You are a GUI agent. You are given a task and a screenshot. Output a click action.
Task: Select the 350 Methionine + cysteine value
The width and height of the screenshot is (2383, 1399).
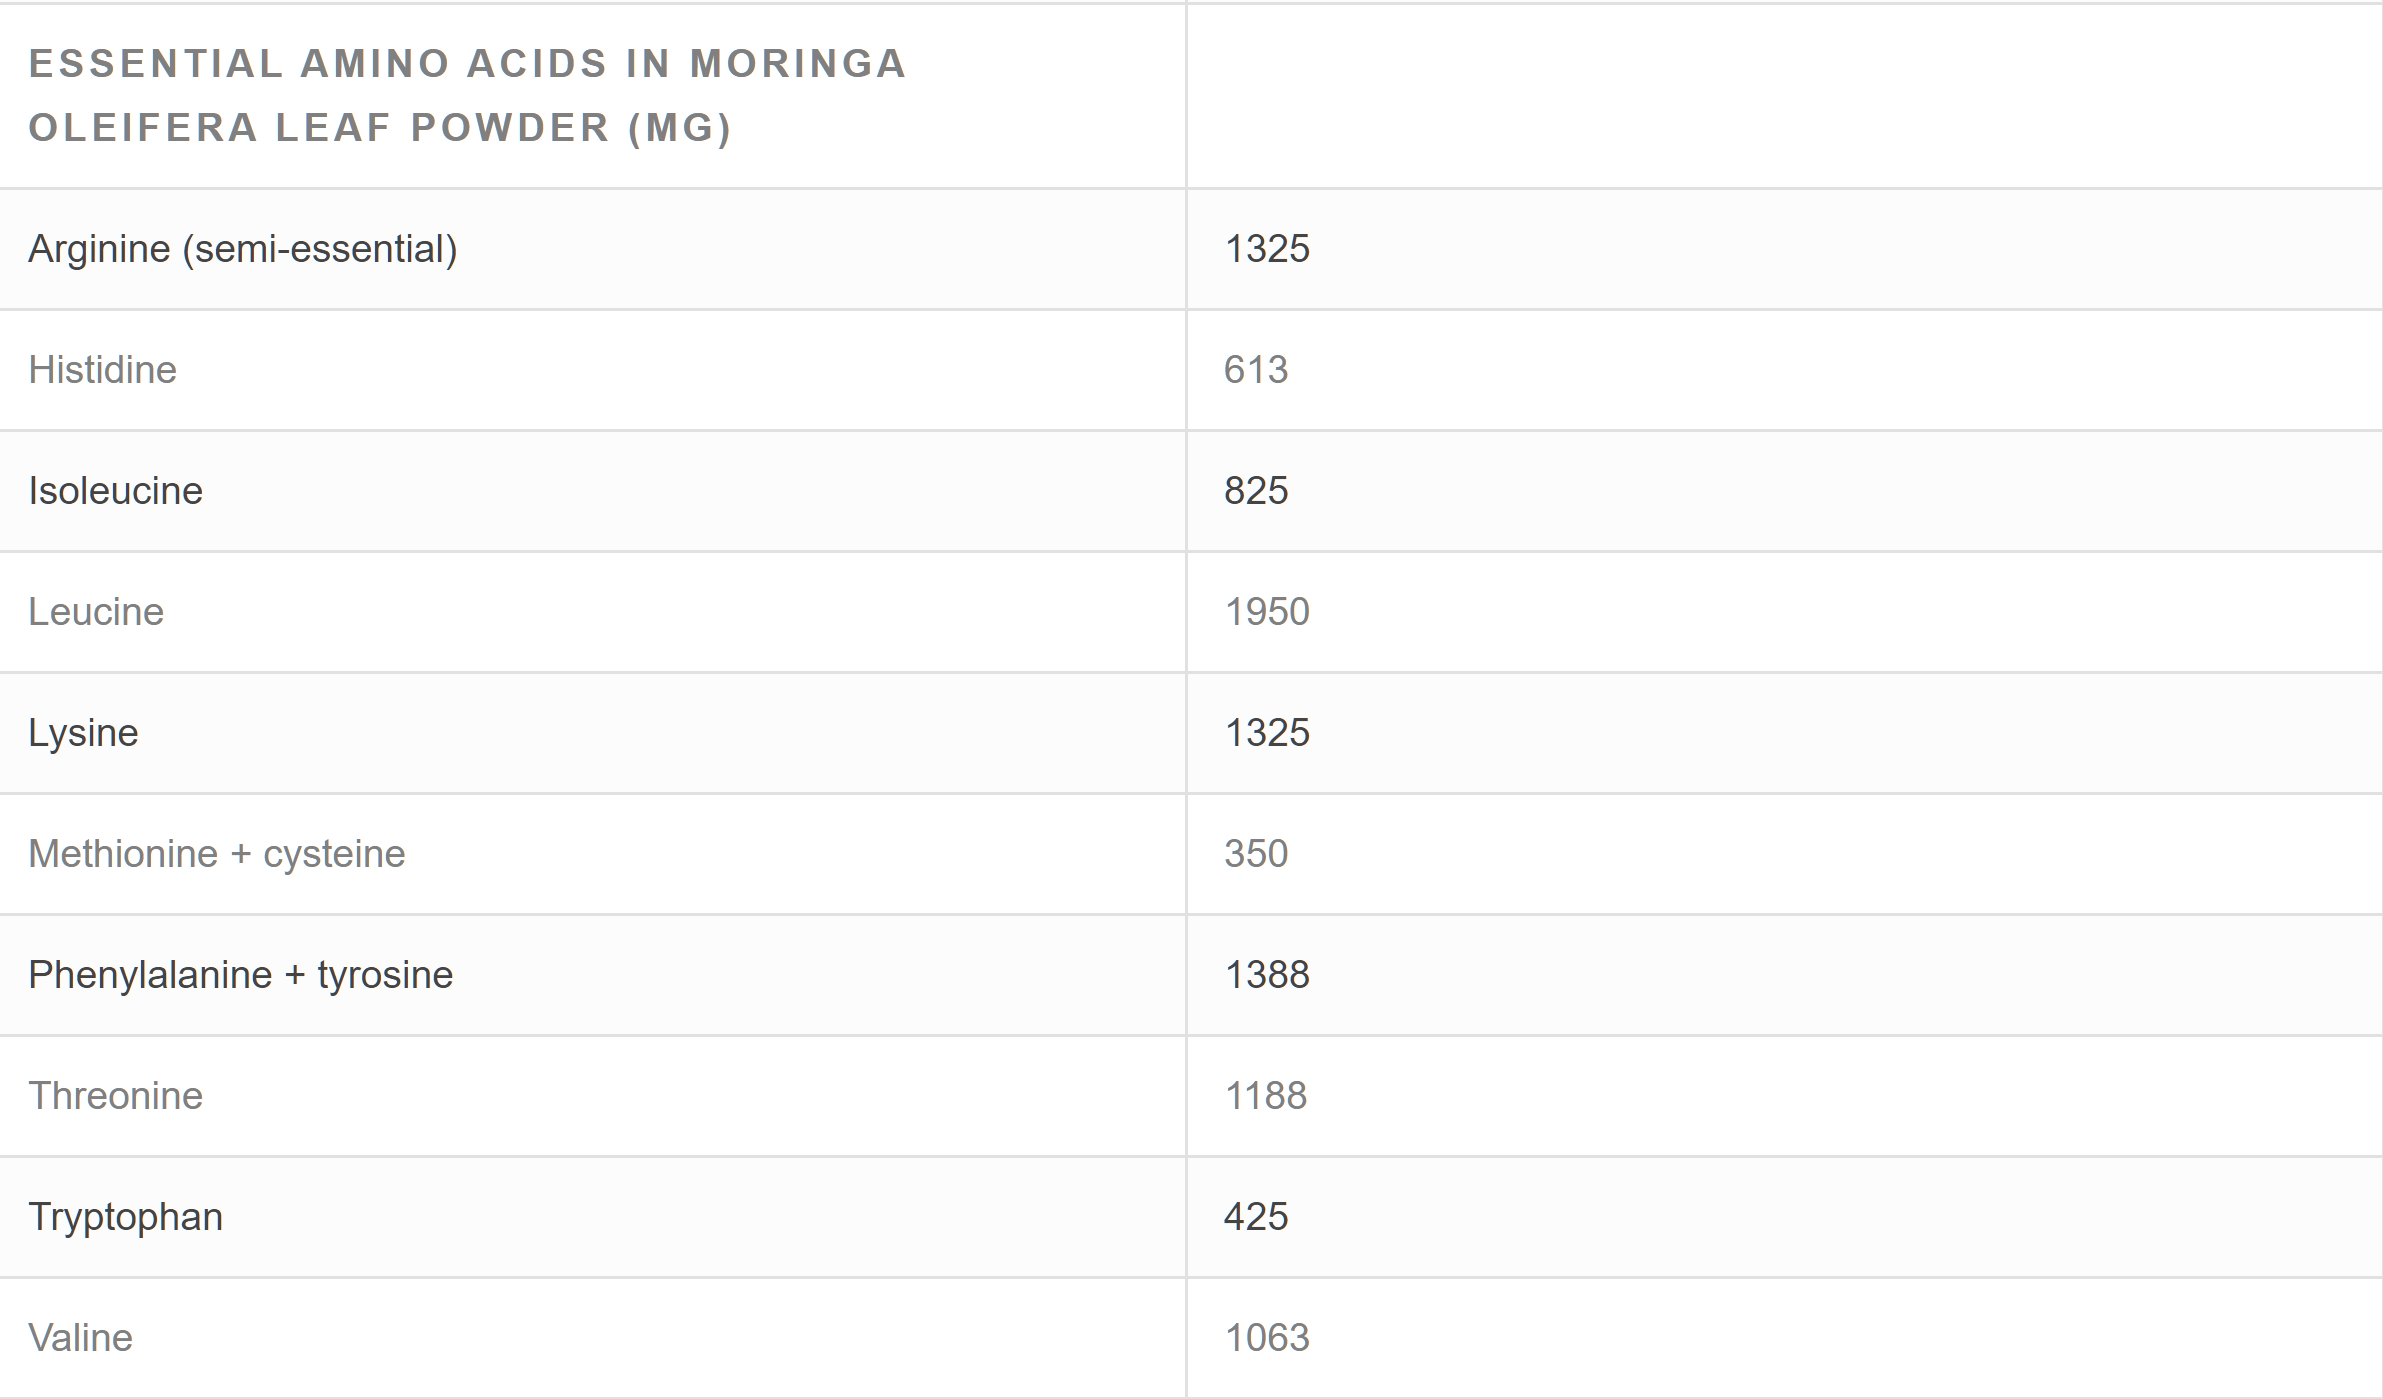coord(1256,854)
